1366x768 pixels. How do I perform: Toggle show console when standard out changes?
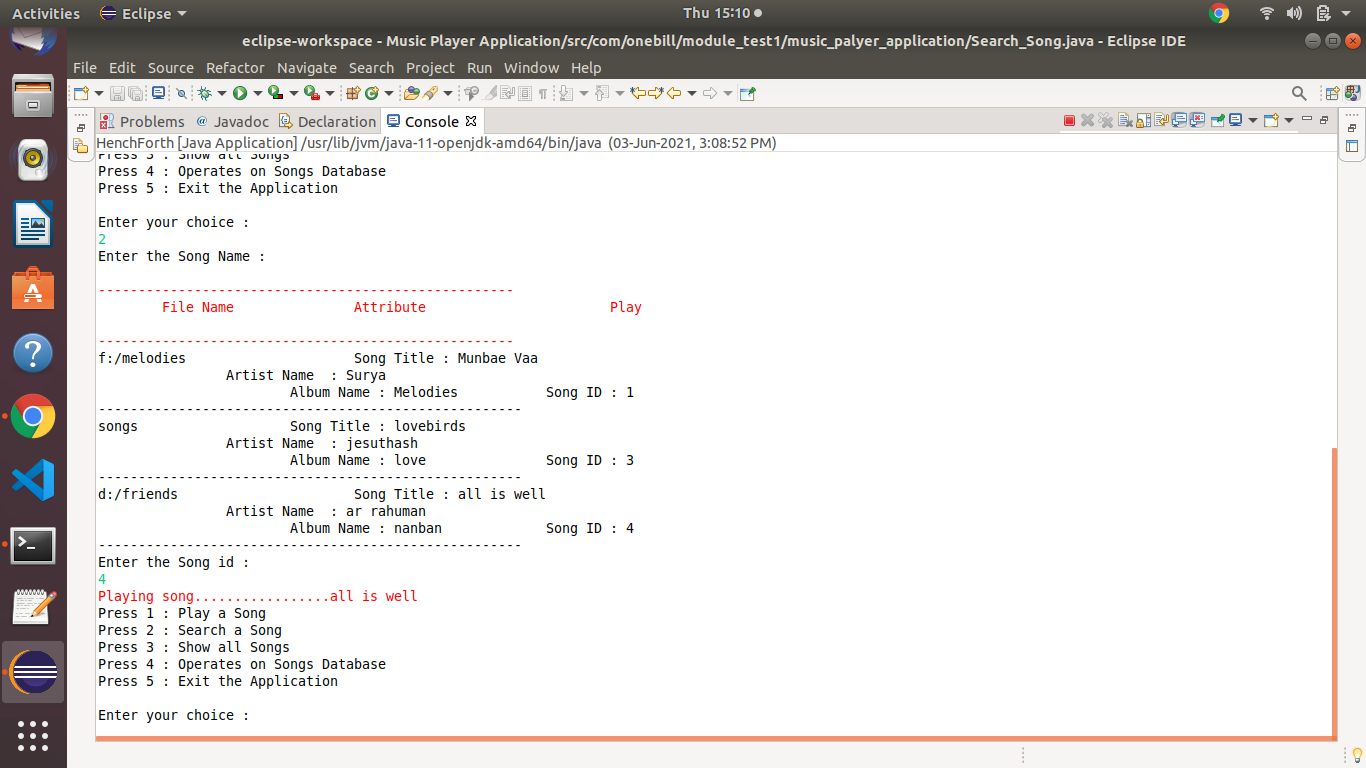tap(1179, 119)
